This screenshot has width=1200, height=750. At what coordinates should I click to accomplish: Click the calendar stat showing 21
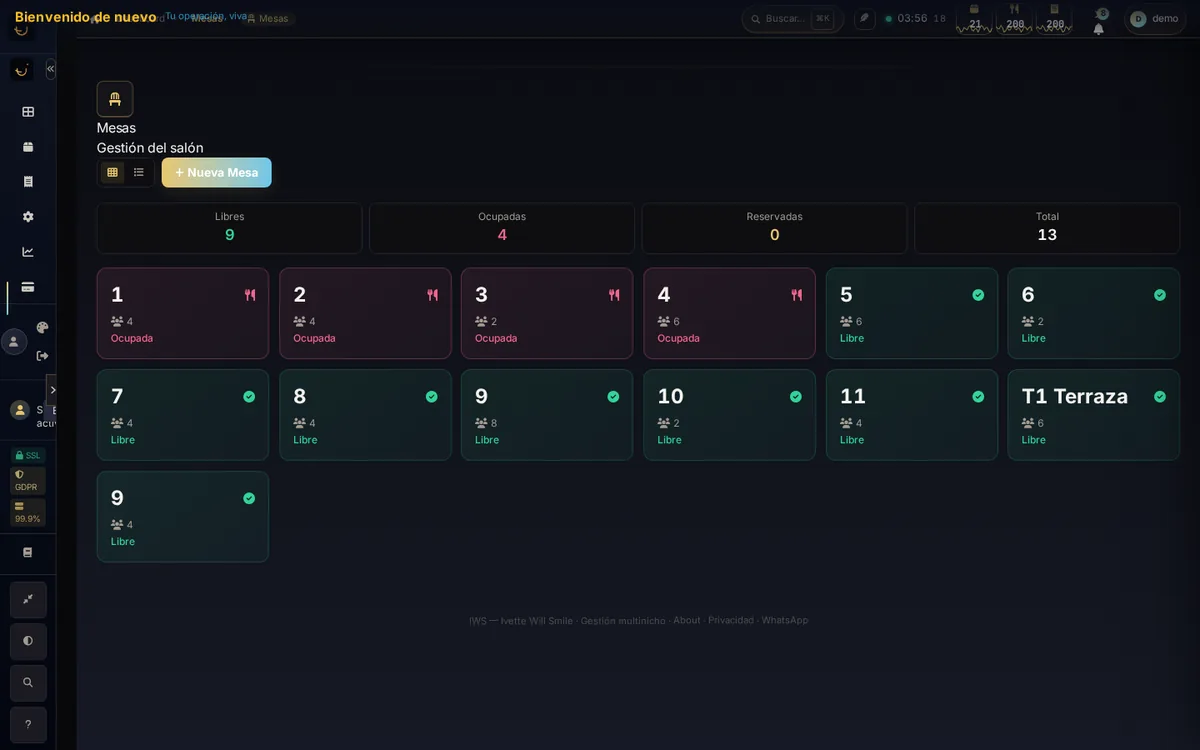[x=975, y=18]
